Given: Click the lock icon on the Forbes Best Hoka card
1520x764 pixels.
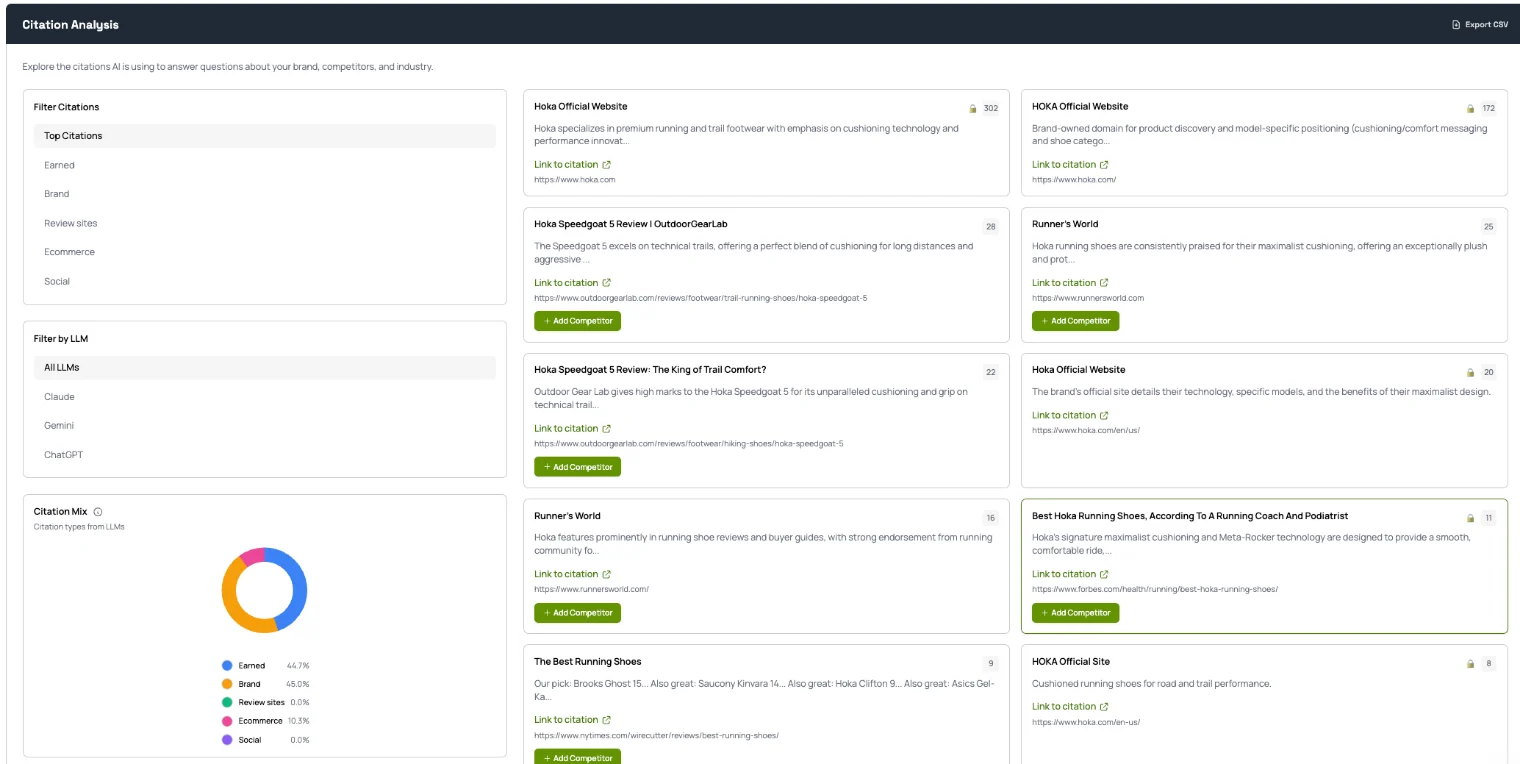Looking at the screenshot, I should click(x=1470, y=518).
